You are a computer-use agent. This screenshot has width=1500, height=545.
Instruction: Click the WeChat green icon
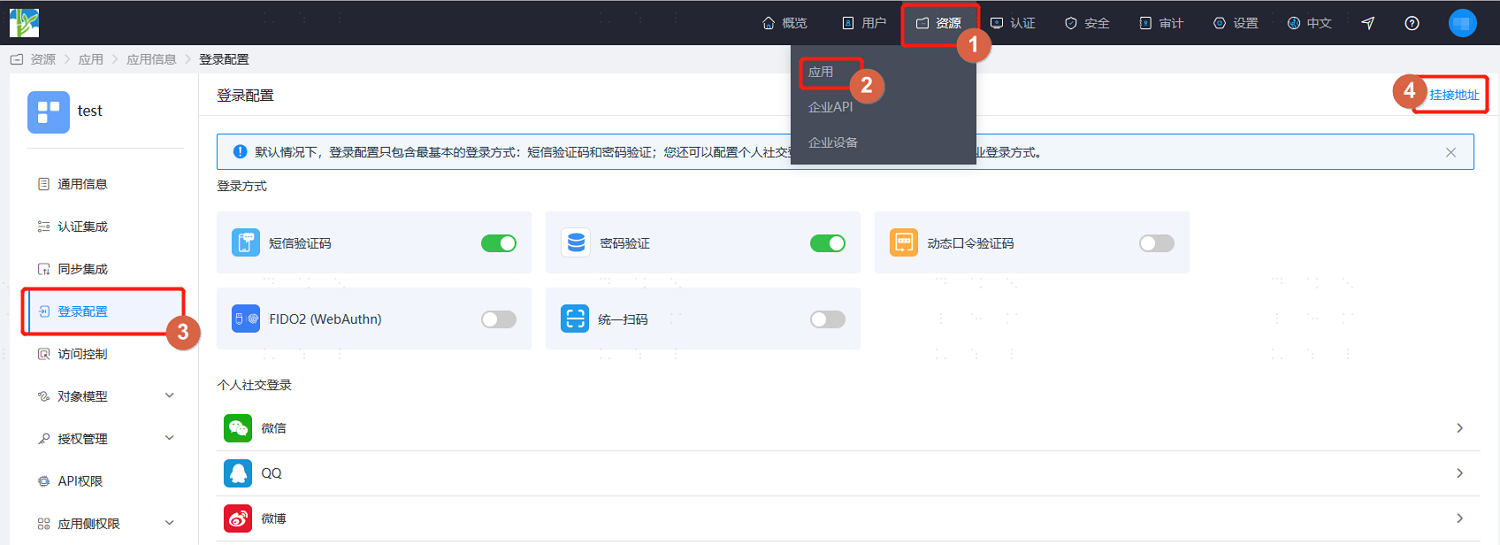(x=238, y=428)
